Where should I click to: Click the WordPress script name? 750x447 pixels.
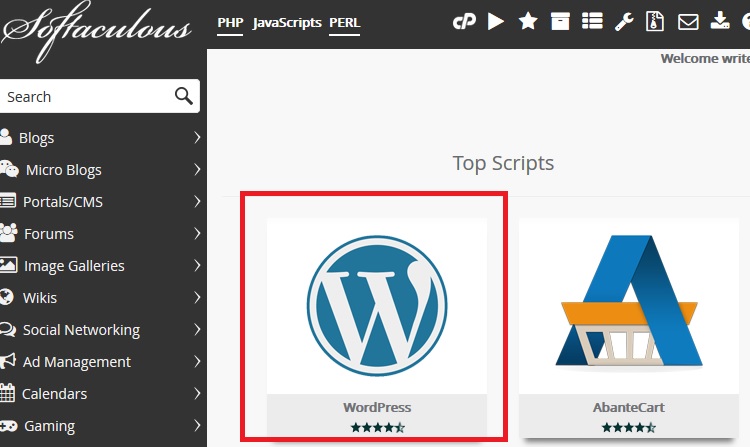(377, 407)
